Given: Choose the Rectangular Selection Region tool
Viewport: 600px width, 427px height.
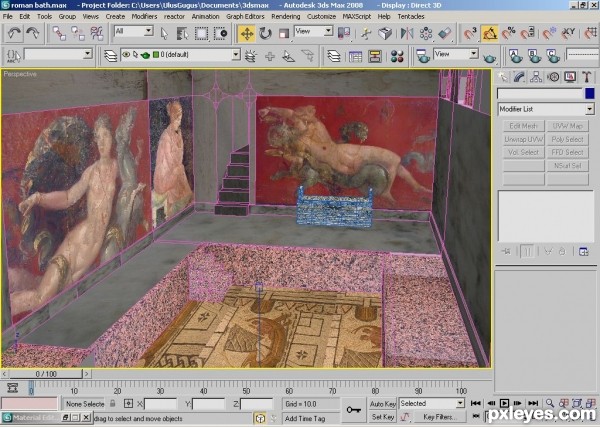Looking at the screenshot, I should pyautogui.click(x=201, y=34).
